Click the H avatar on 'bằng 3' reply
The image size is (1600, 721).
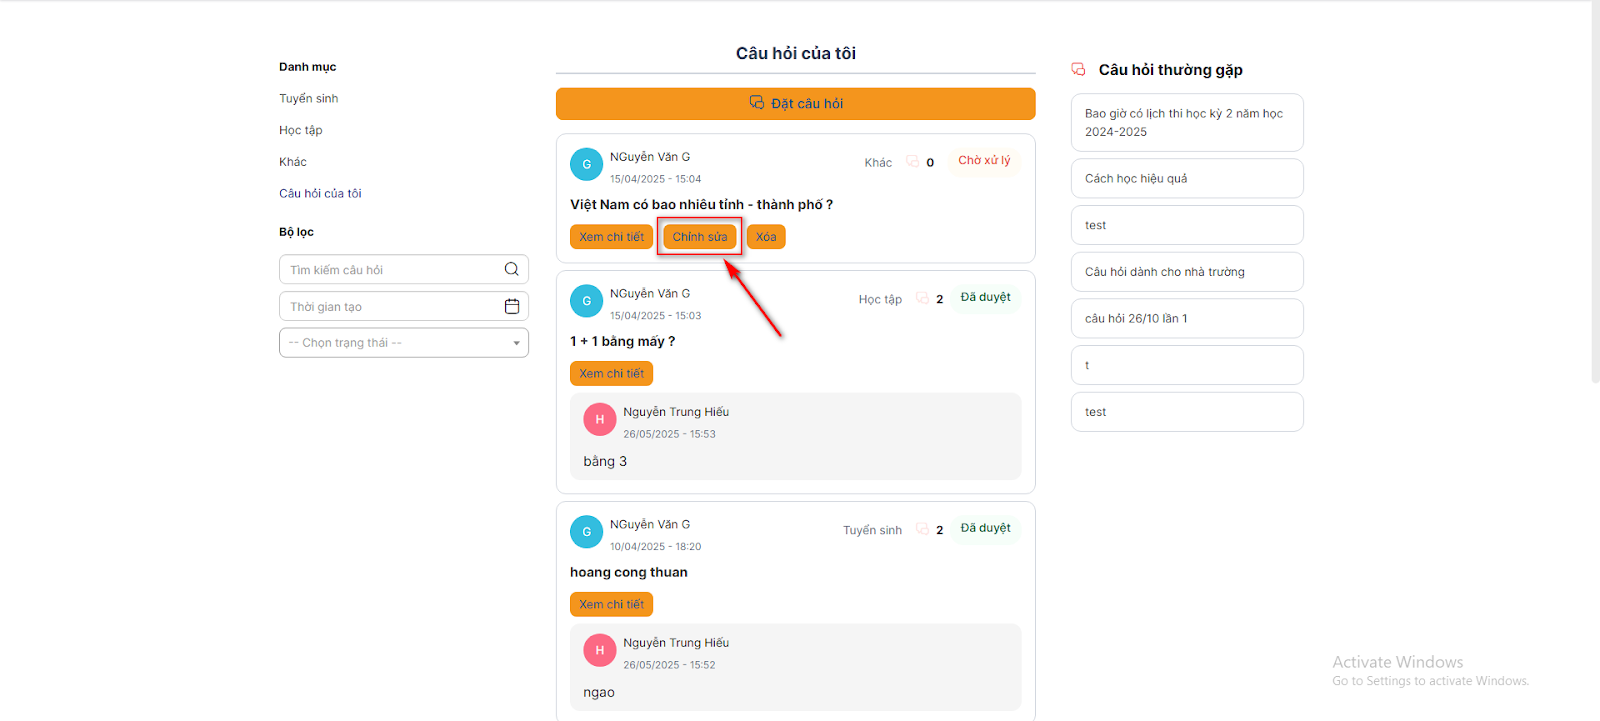pos(599,419)
